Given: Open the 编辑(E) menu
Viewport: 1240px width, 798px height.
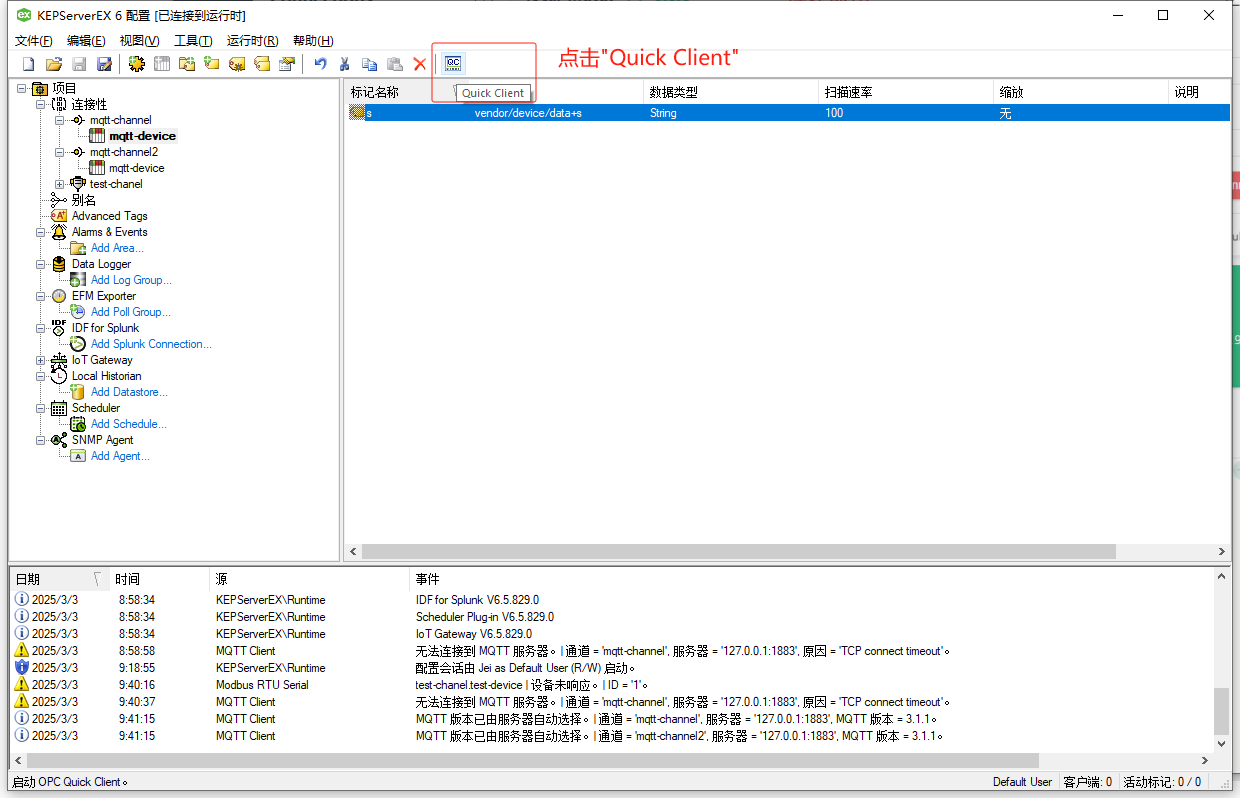Looking at the screenshot, I should tap(86, 41).
